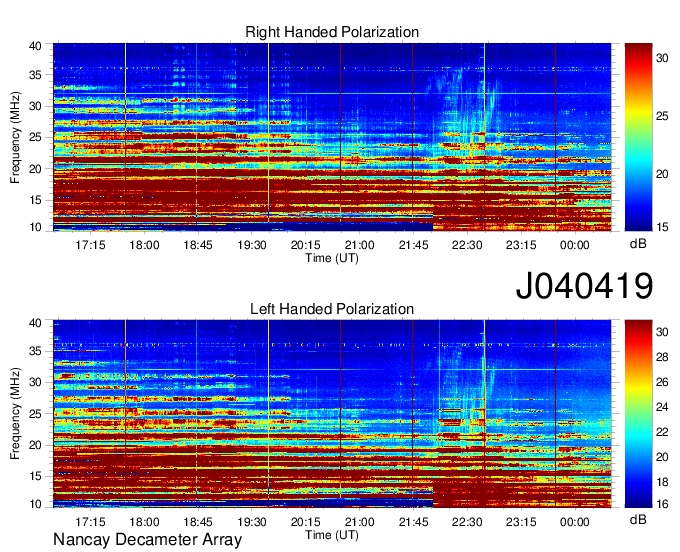Screen dimensions: 680x552
Task: Click the "25" frequency tick of Left Handed plot
Action: pyautogui.click(x=35, y=414)
